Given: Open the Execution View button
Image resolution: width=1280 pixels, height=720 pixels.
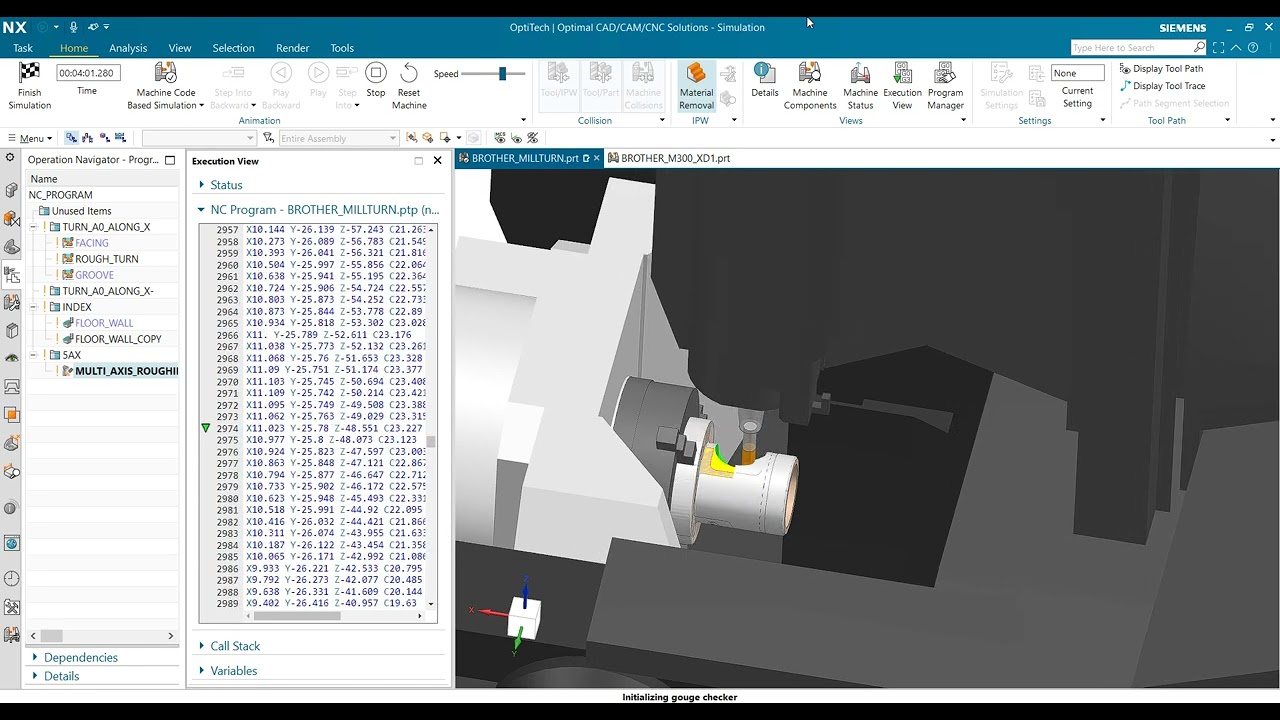Looking at the screenshot, I should pyautogui.click(x=902, y=86).
